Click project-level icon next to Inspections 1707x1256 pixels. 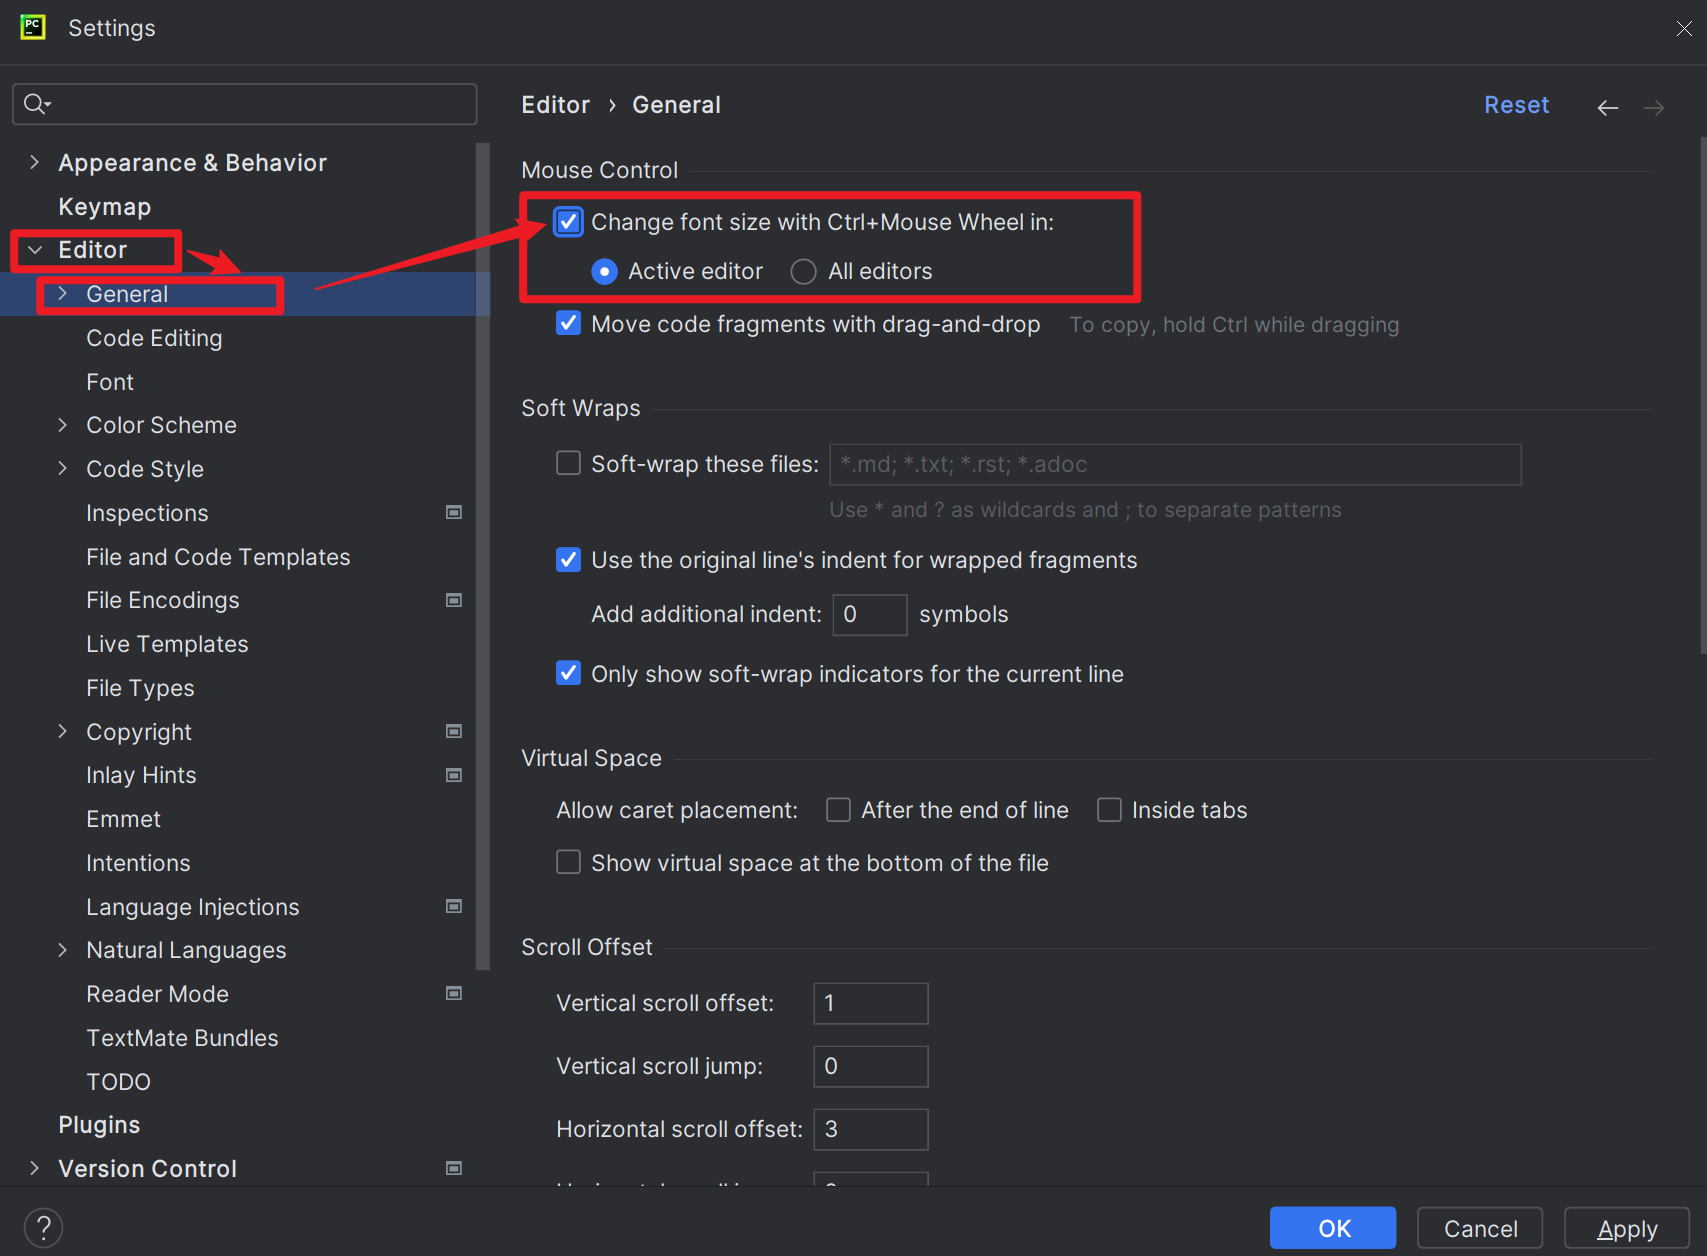pyautogui.click(x=454, y=512)
